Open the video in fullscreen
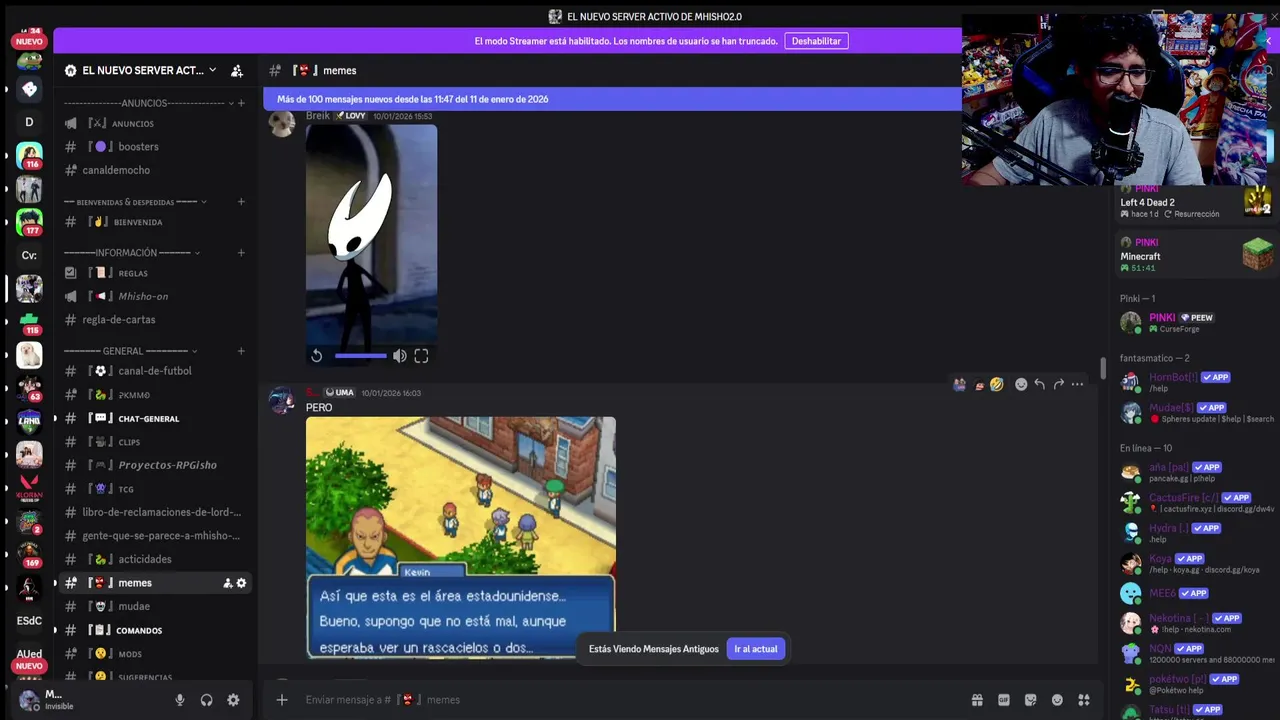This screenshot has height=720, width=1280. (x=421, y=356)
